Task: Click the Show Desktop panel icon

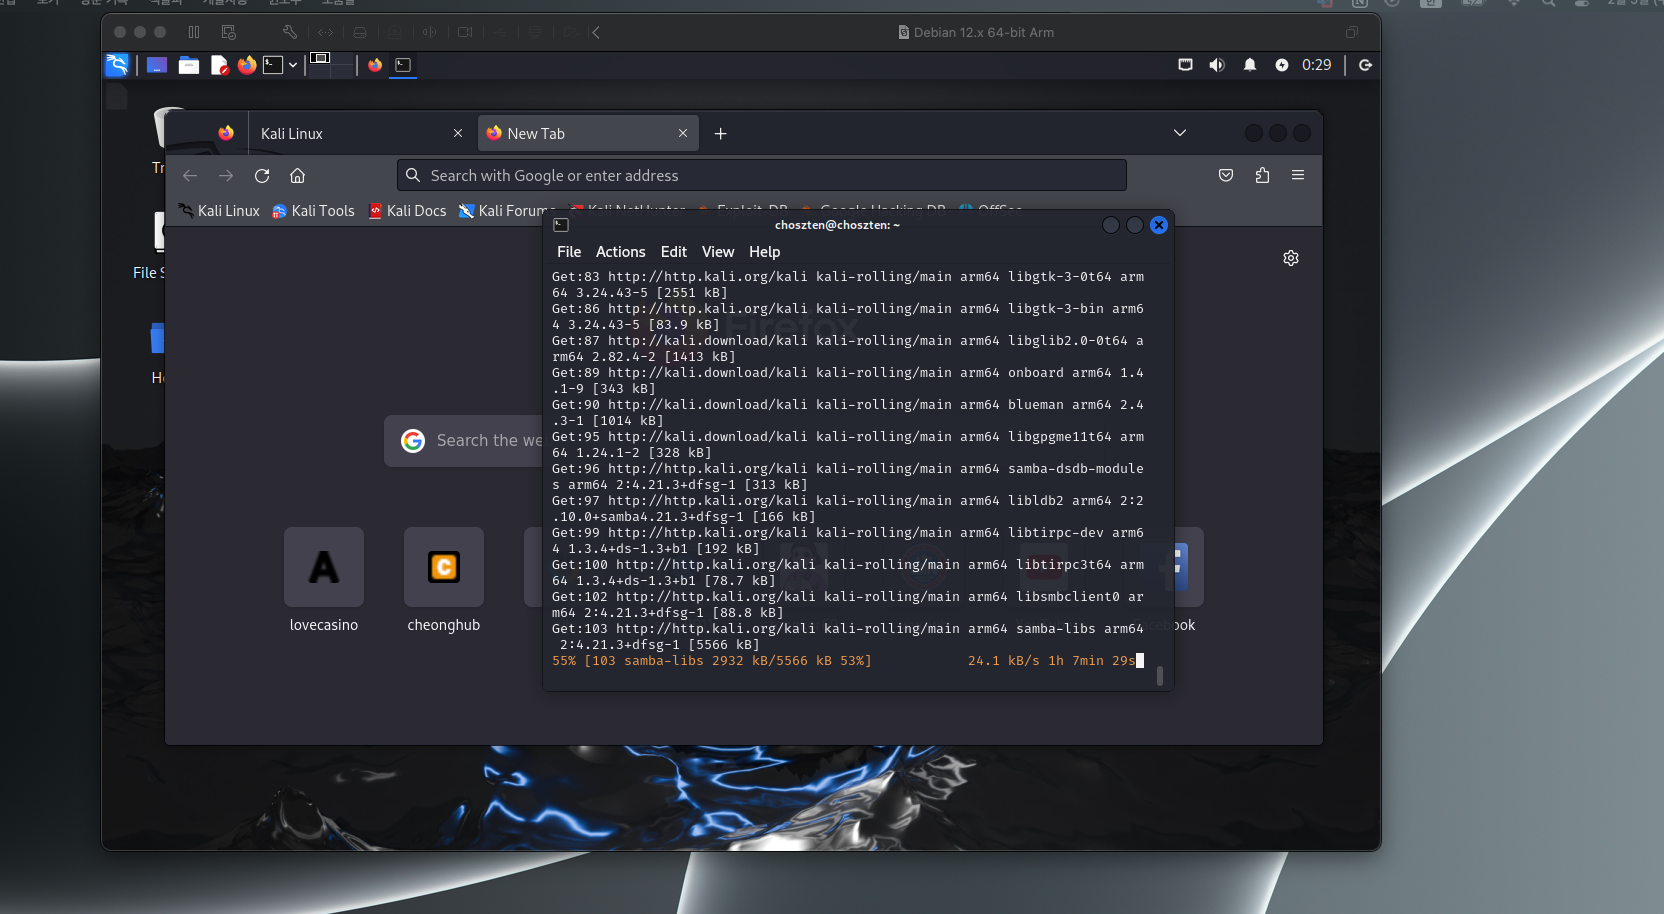Action: click(x=157, y=65)
